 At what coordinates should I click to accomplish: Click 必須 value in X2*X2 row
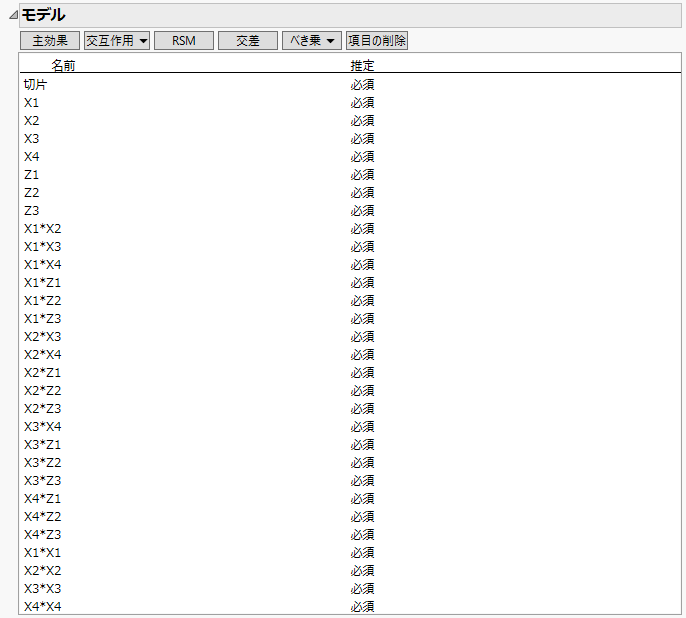pyautogui.click(x=362, y=570)
